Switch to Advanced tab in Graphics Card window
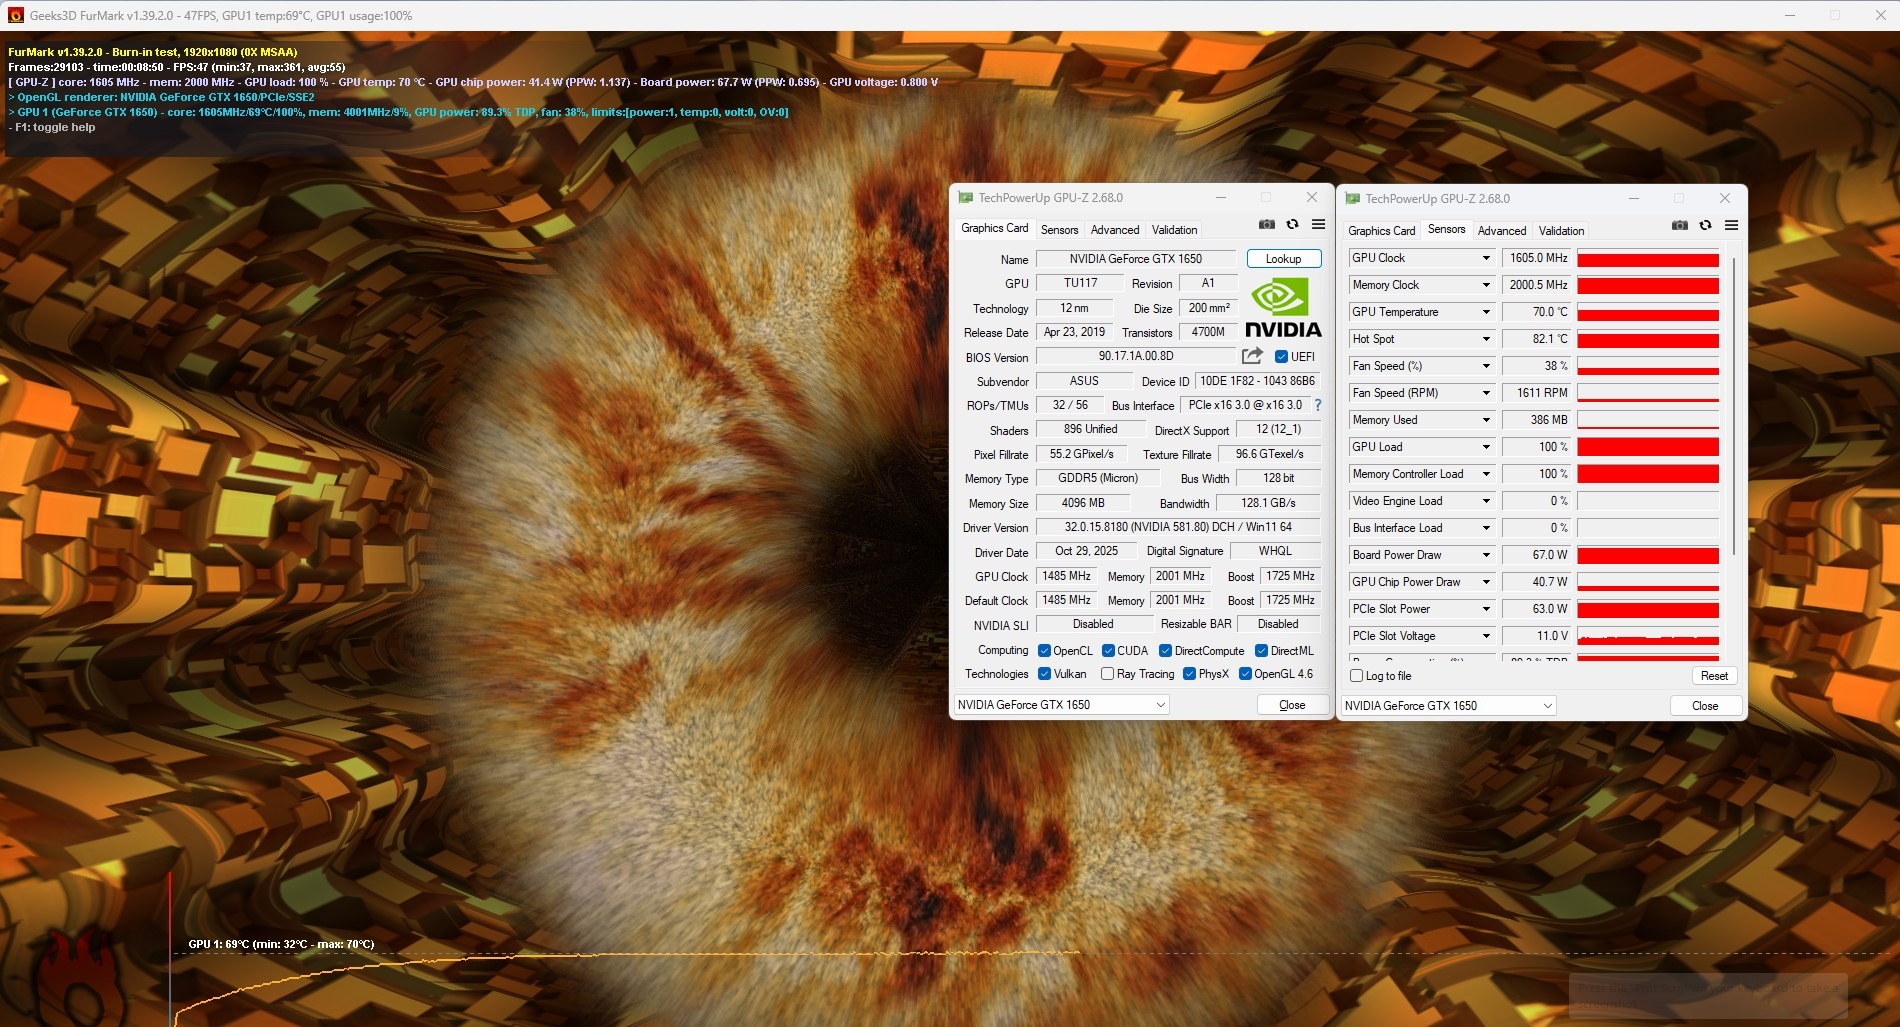 point(1115,230)
